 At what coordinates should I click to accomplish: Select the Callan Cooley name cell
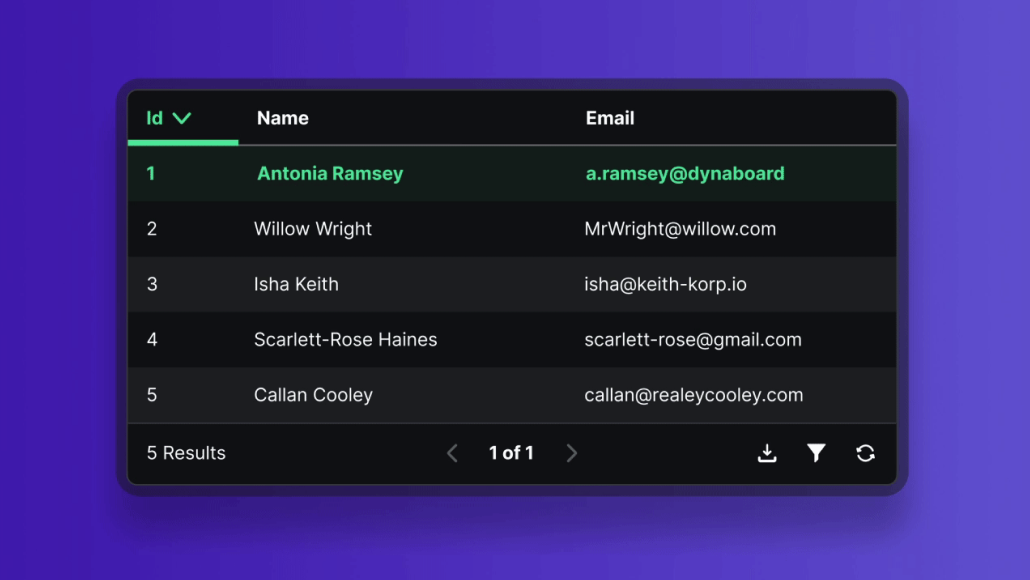pos(313,395)
